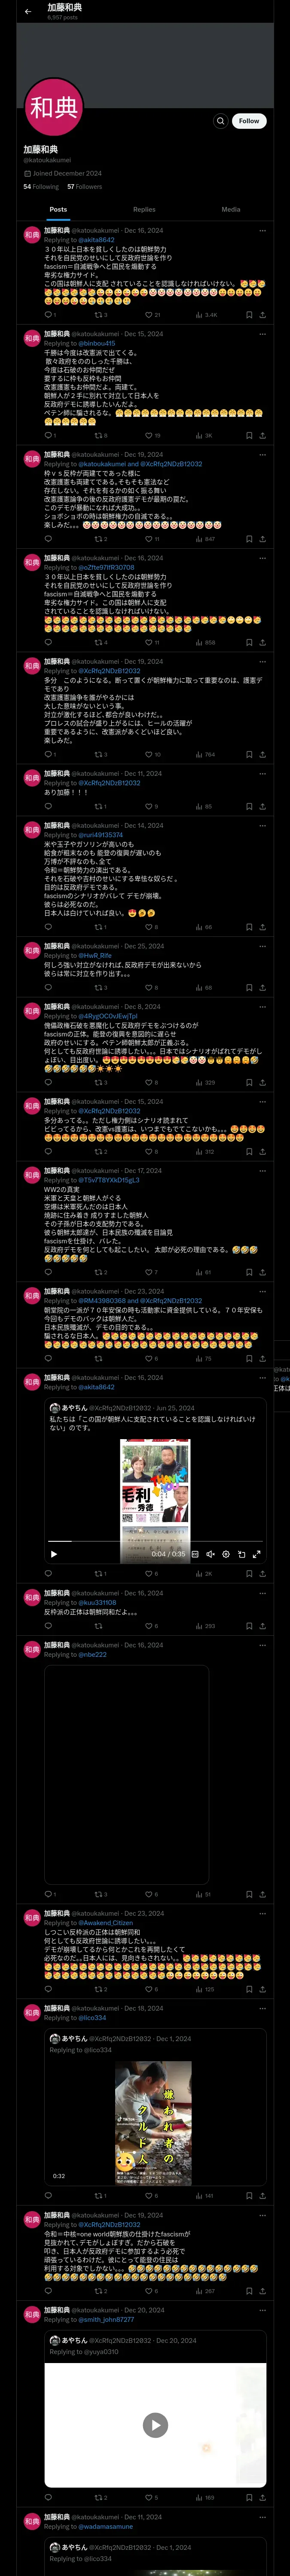Mute the 0:35 embedded video
The width and height of the screenshot is (290, 2576).
click(x=210, y=1554)
